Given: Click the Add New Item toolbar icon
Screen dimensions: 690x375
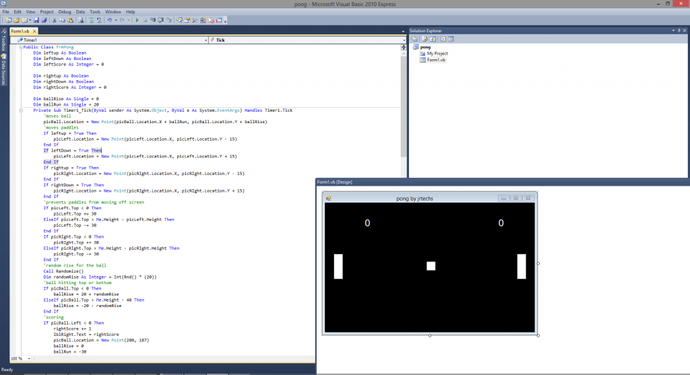Looking at the screenshot, I should tap(24, 20).
